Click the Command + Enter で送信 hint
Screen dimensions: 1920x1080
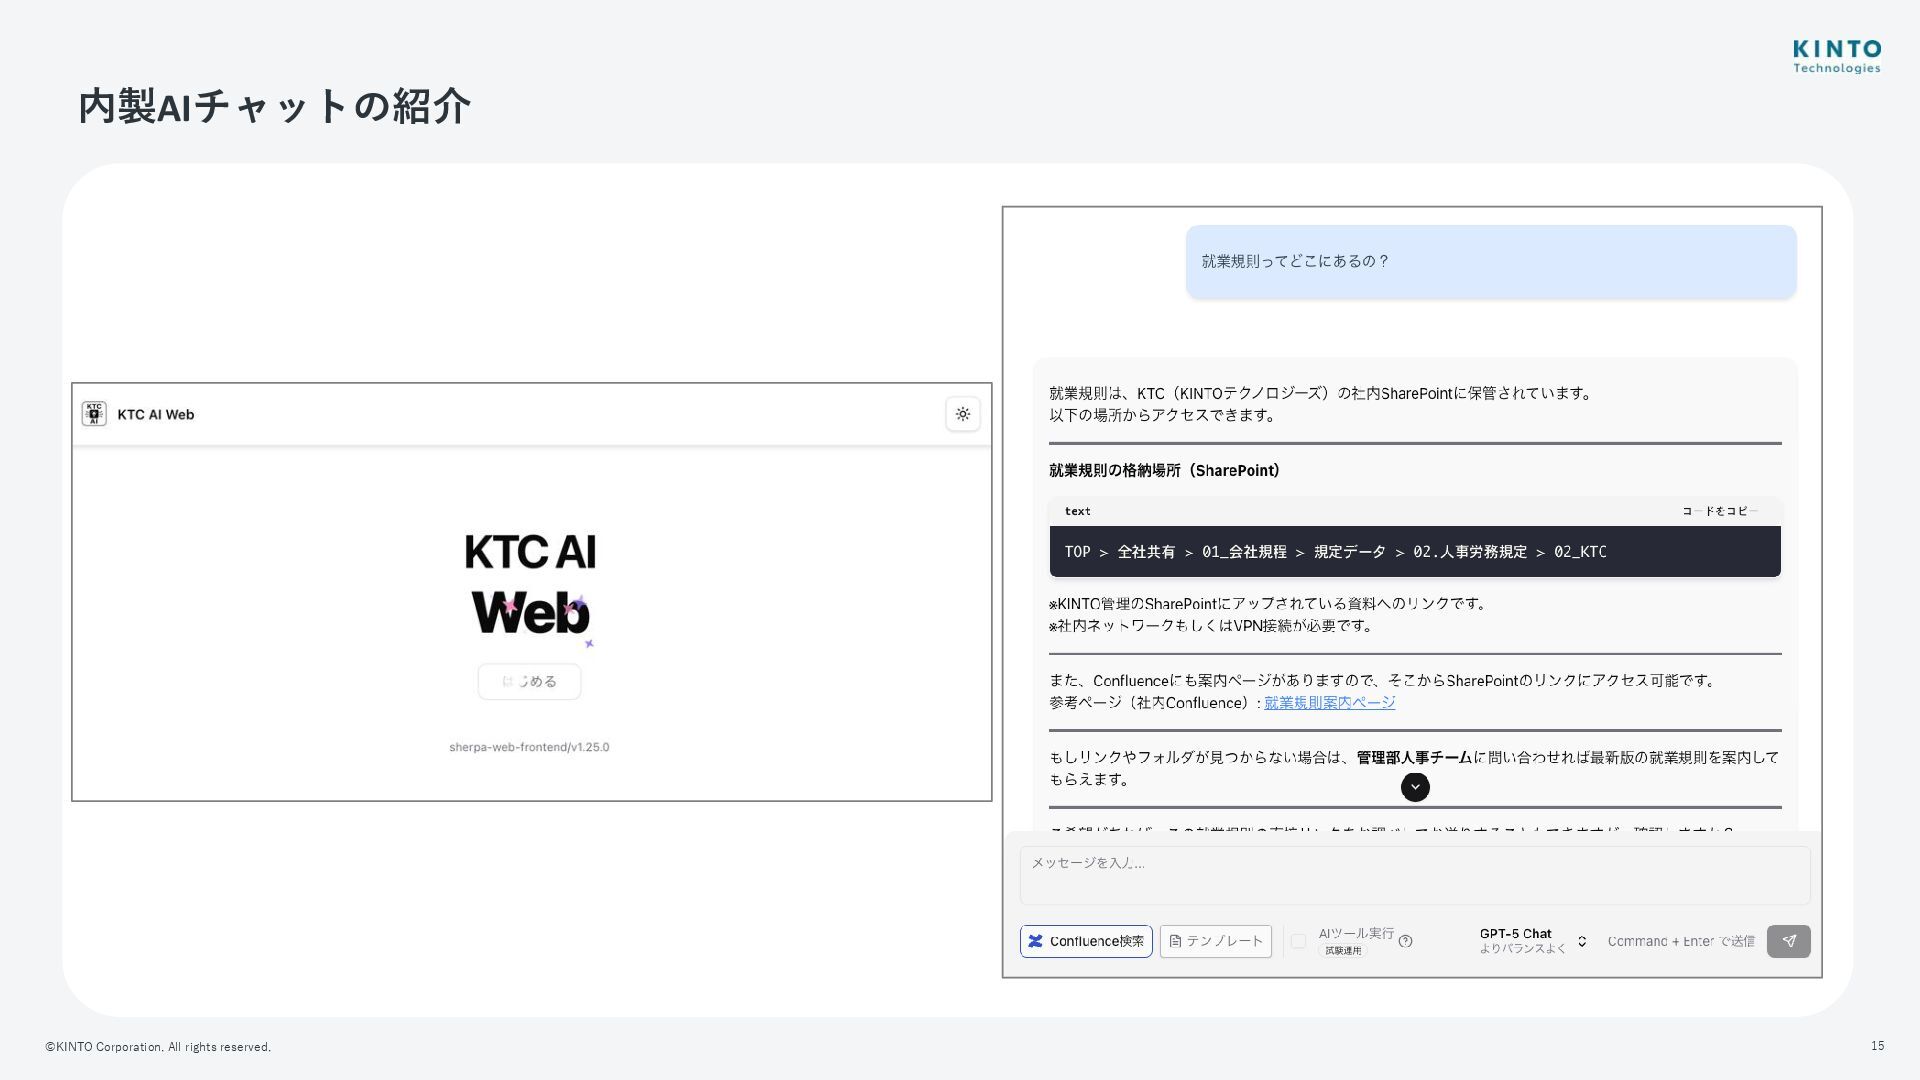click(x=1681, y=941)
